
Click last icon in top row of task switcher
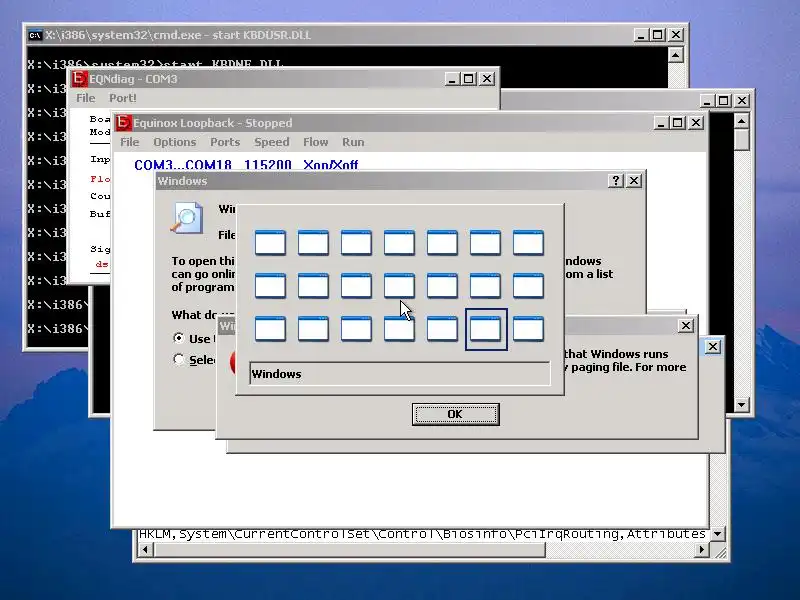528,242
